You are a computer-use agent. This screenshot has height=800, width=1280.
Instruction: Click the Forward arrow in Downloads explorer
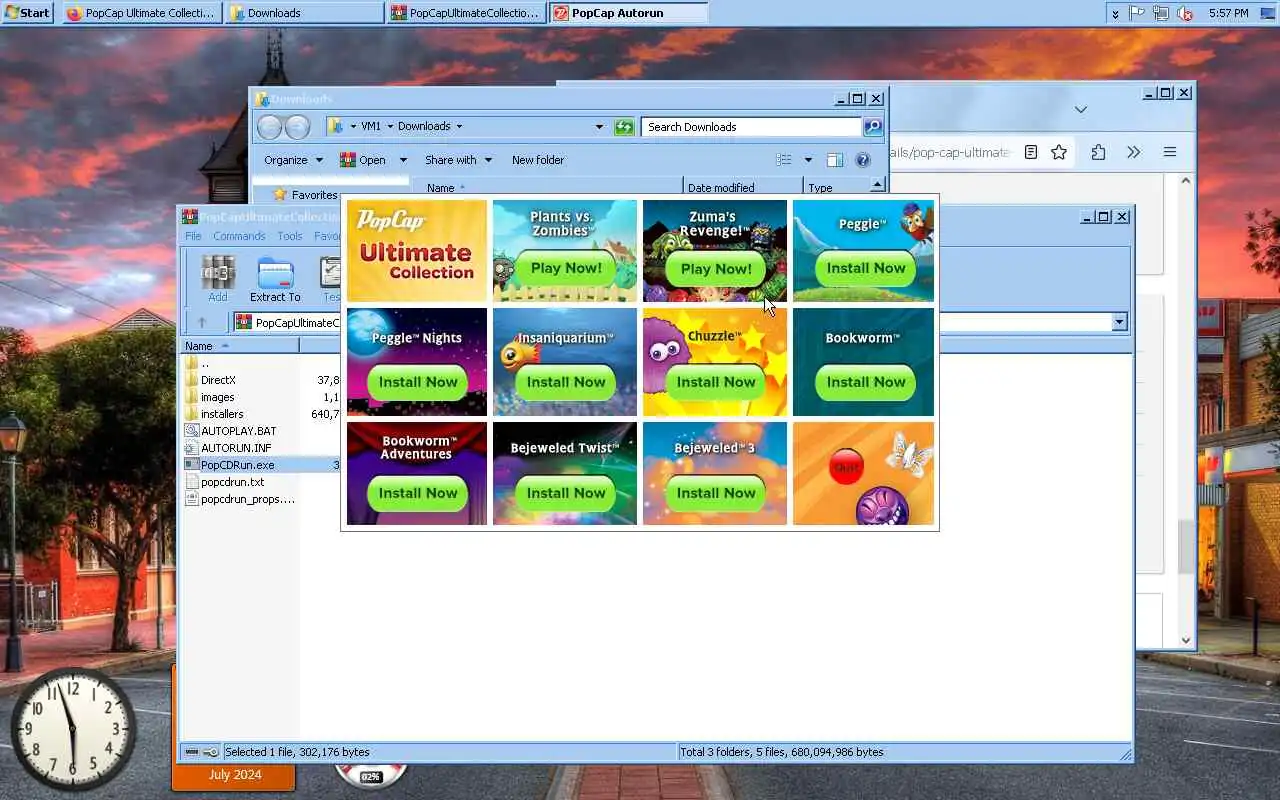coord(297,127)
